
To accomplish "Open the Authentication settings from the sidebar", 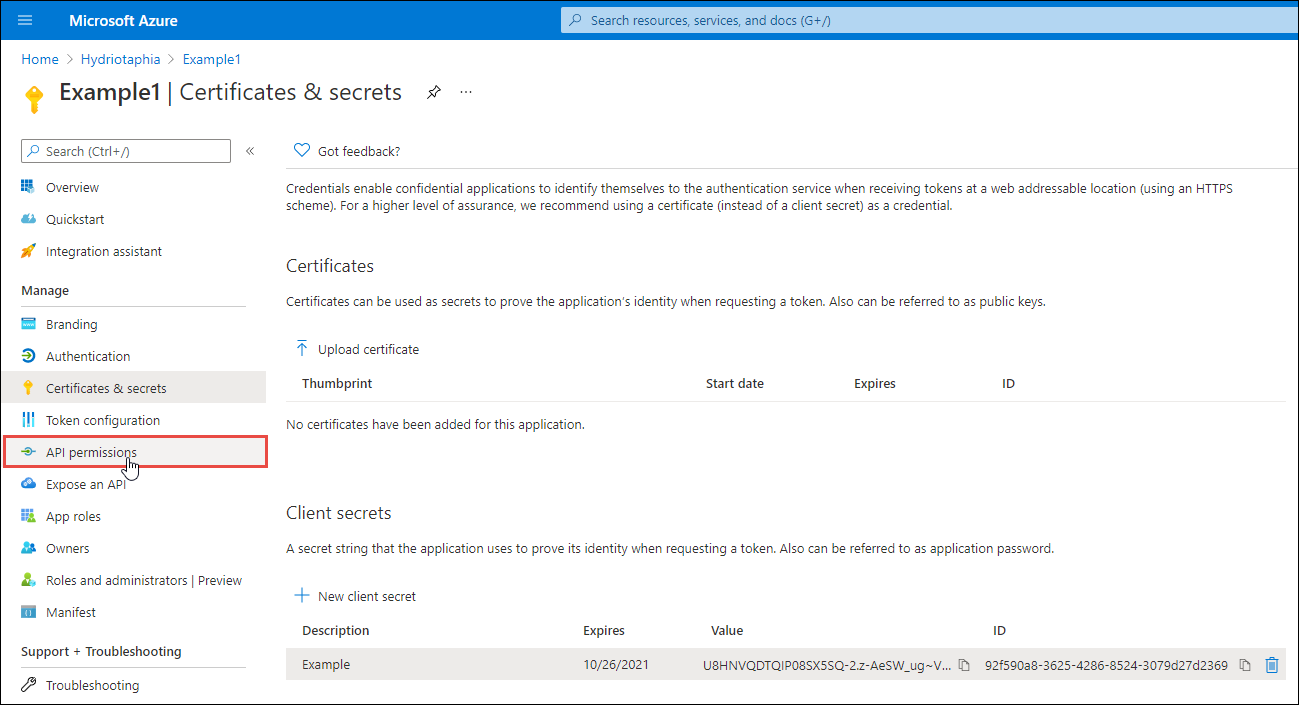I will (x=88, y=355).
